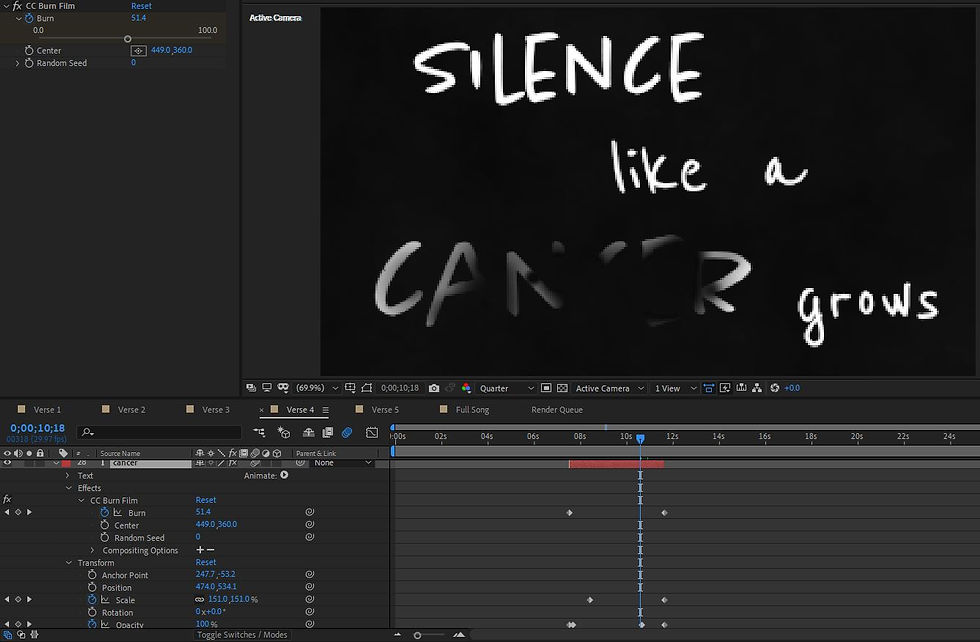Click the Scale constrain proportions link icon

[x=200, y=599]
